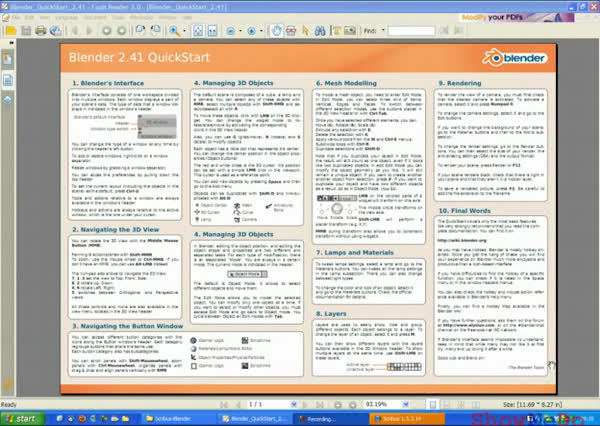Open Search with the binoculars icon
The height and width of the screenshot is (426, 600).
coord(320,31)
